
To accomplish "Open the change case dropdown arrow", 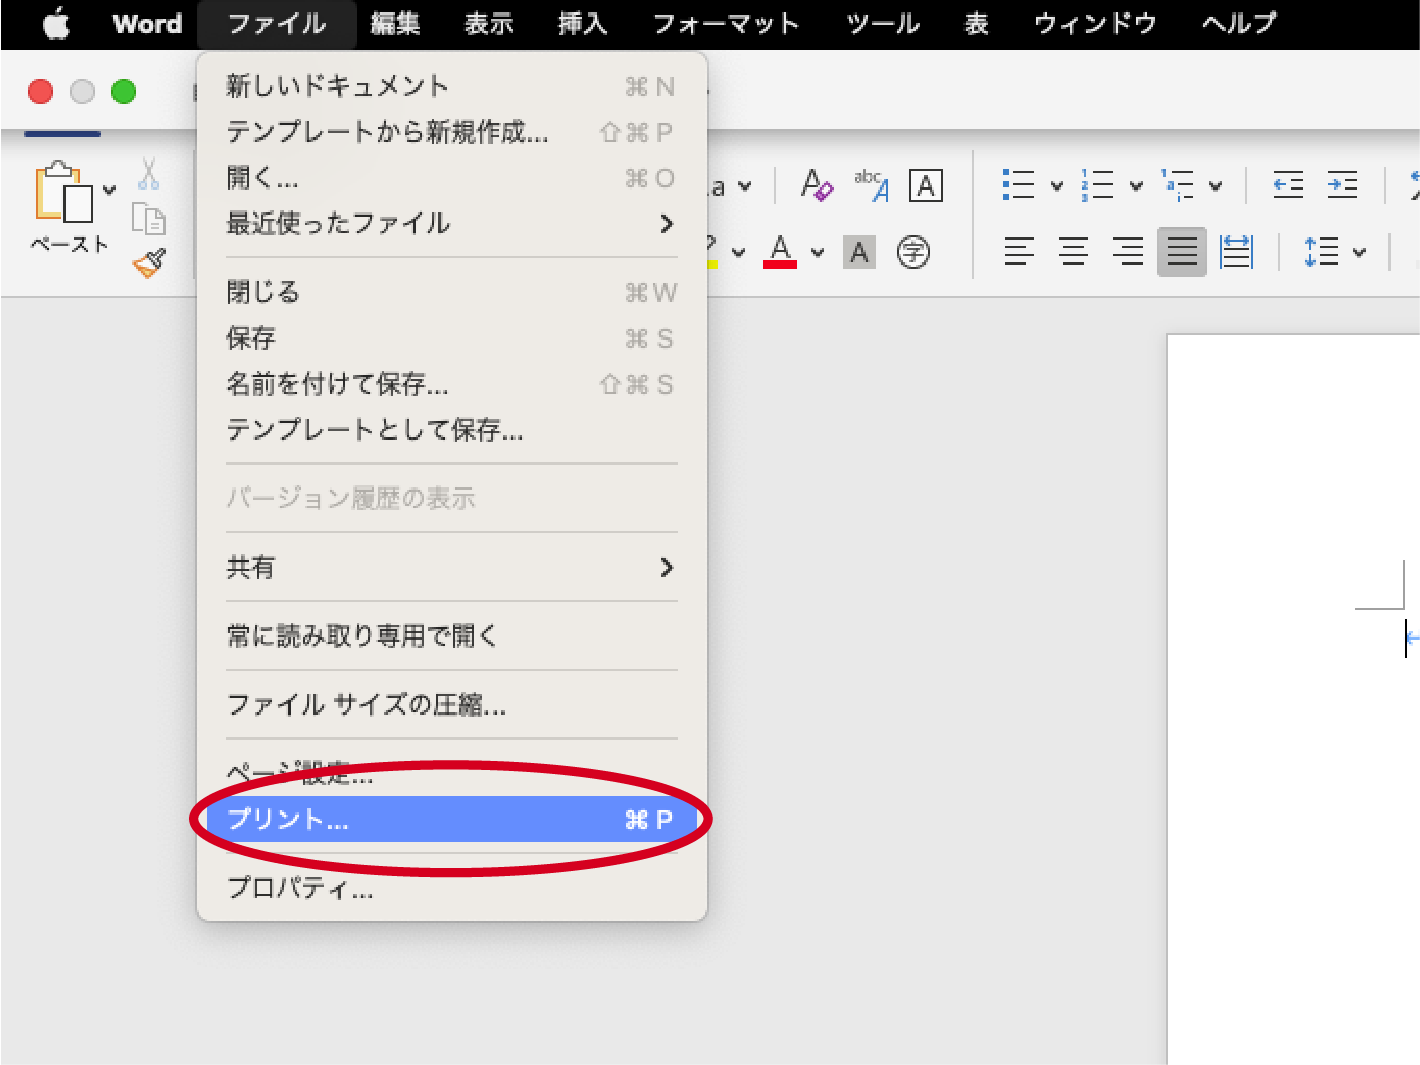I will click(744, 186).
